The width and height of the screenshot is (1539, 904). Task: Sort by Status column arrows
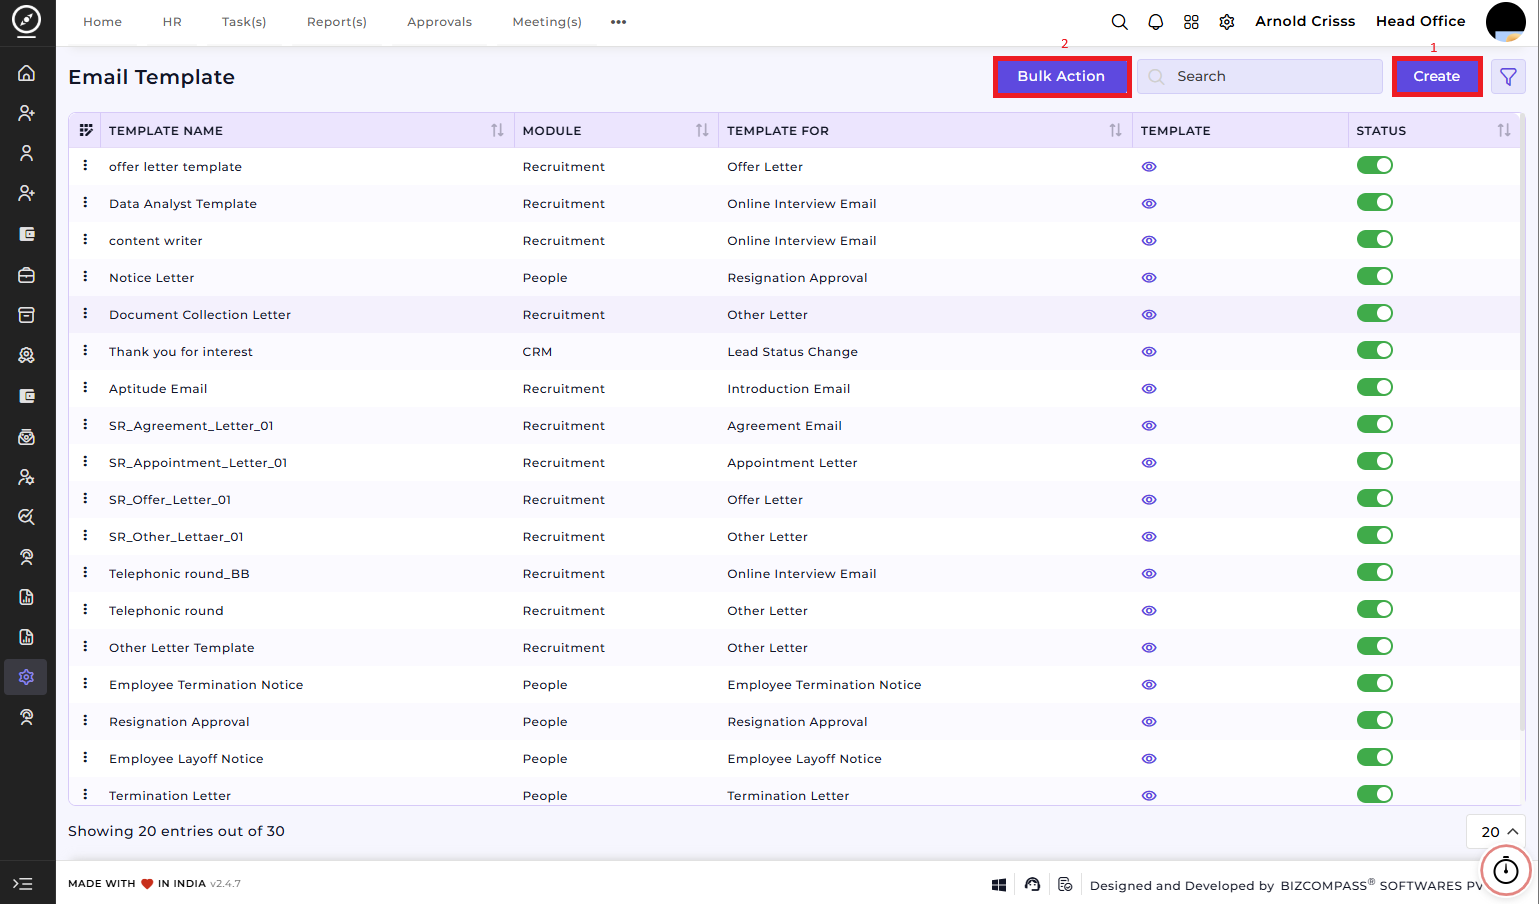1504,130
